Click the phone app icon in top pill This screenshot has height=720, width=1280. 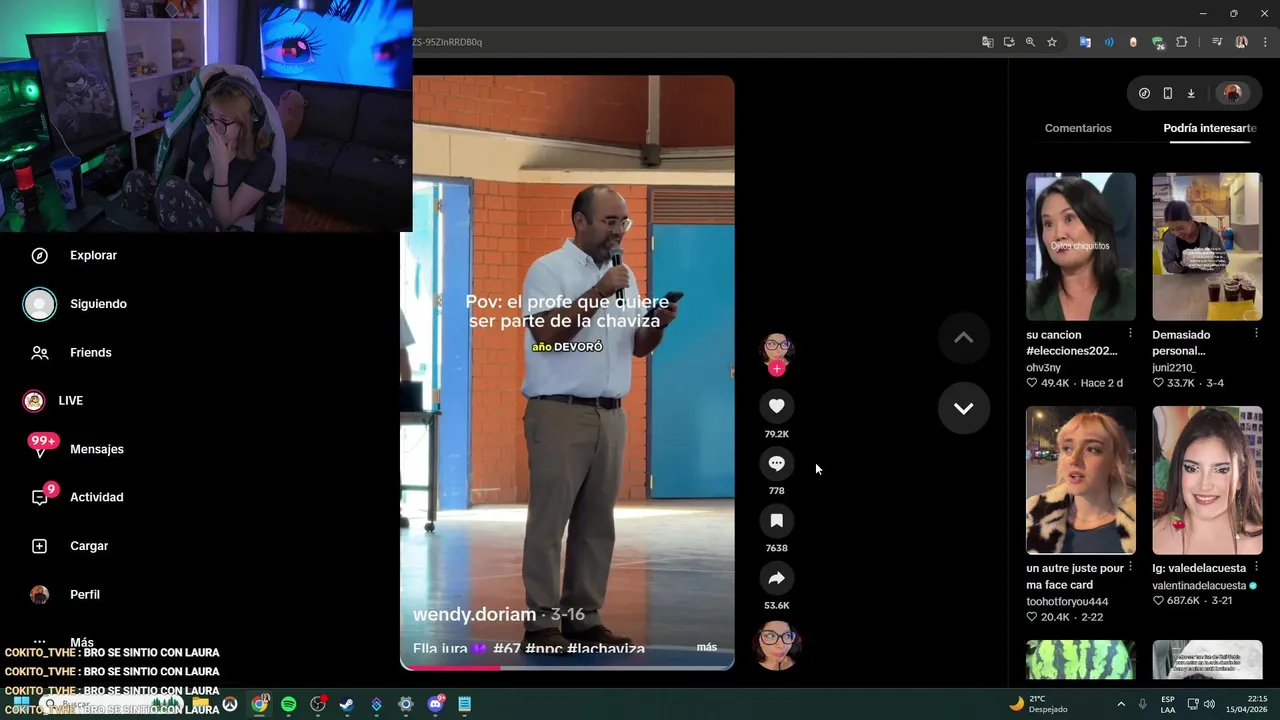coord(1167,93)
